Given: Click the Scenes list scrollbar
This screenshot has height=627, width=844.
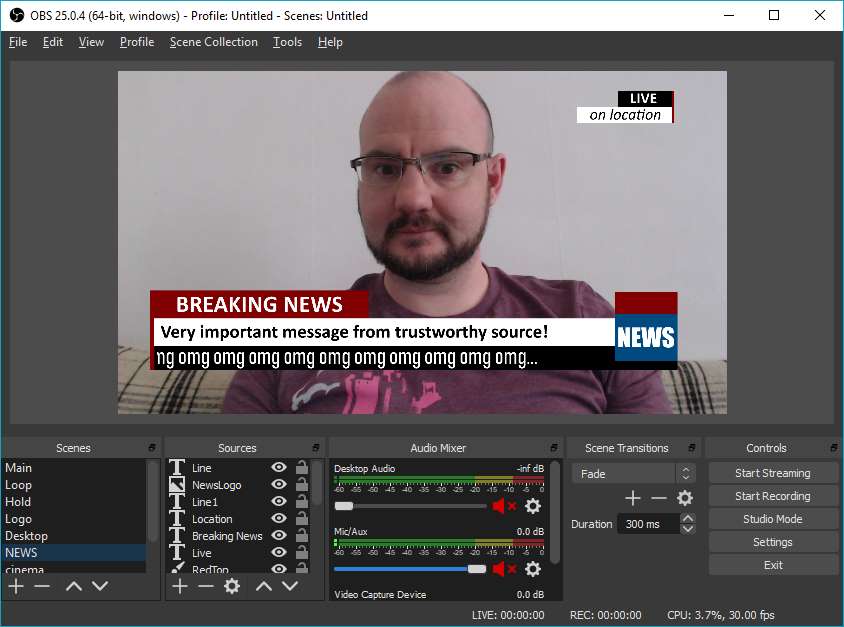Looking at the screenshot, I should (153, 501).
